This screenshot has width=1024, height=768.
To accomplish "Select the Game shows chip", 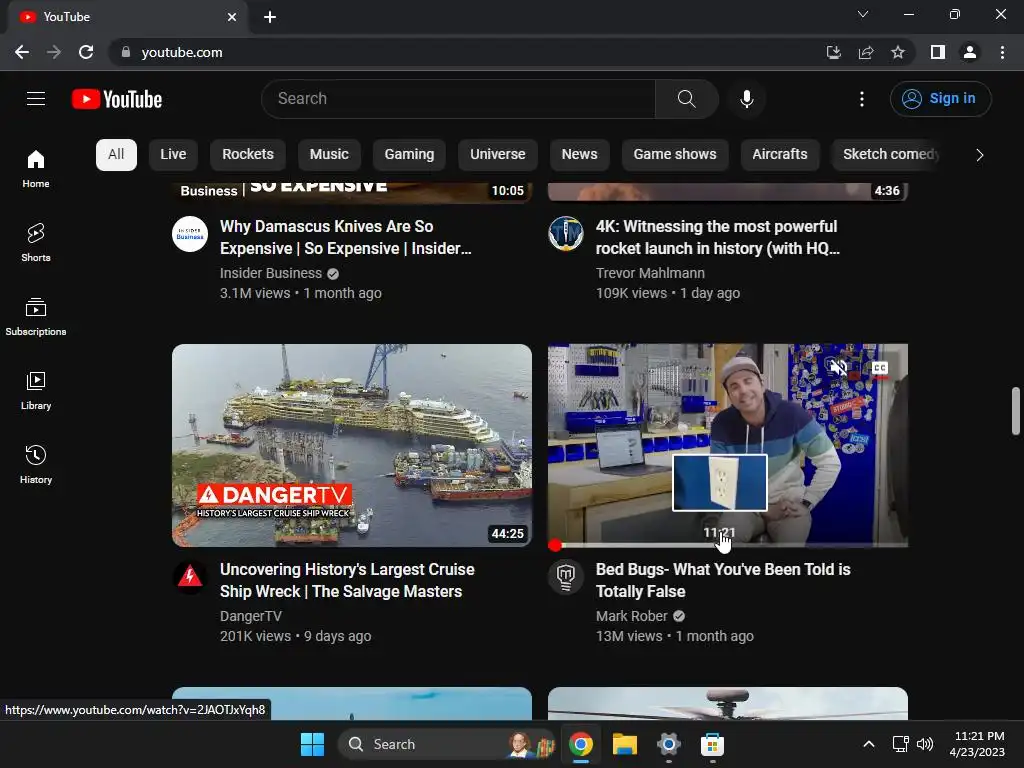I will pyautogui.click(x=675, y=155).
